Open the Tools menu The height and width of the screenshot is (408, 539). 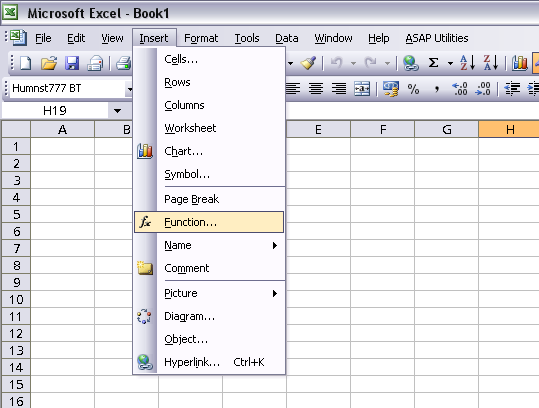pos(247,38)
